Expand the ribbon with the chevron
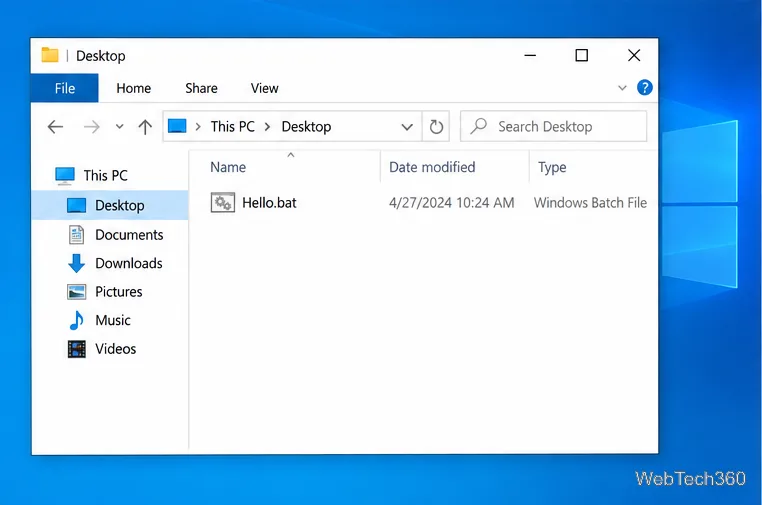Screen dimensions: 762x505 point(622,88)
